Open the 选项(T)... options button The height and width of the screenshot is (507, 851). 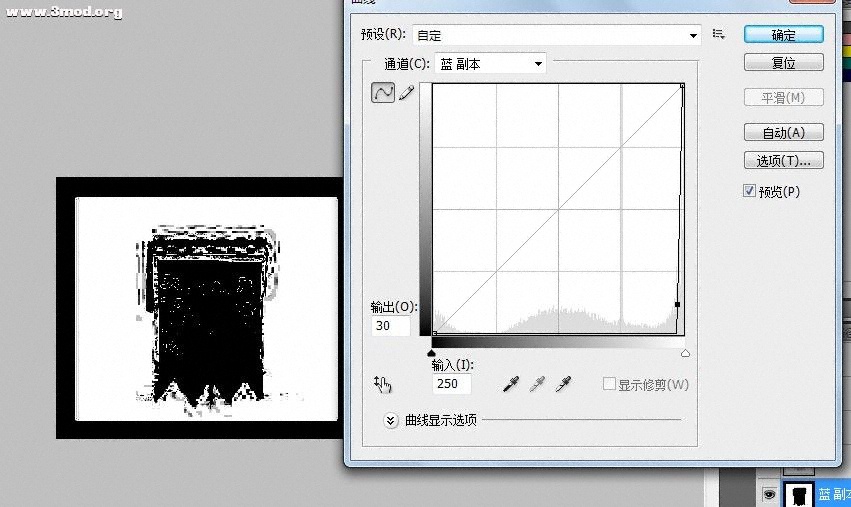point(783,160)
